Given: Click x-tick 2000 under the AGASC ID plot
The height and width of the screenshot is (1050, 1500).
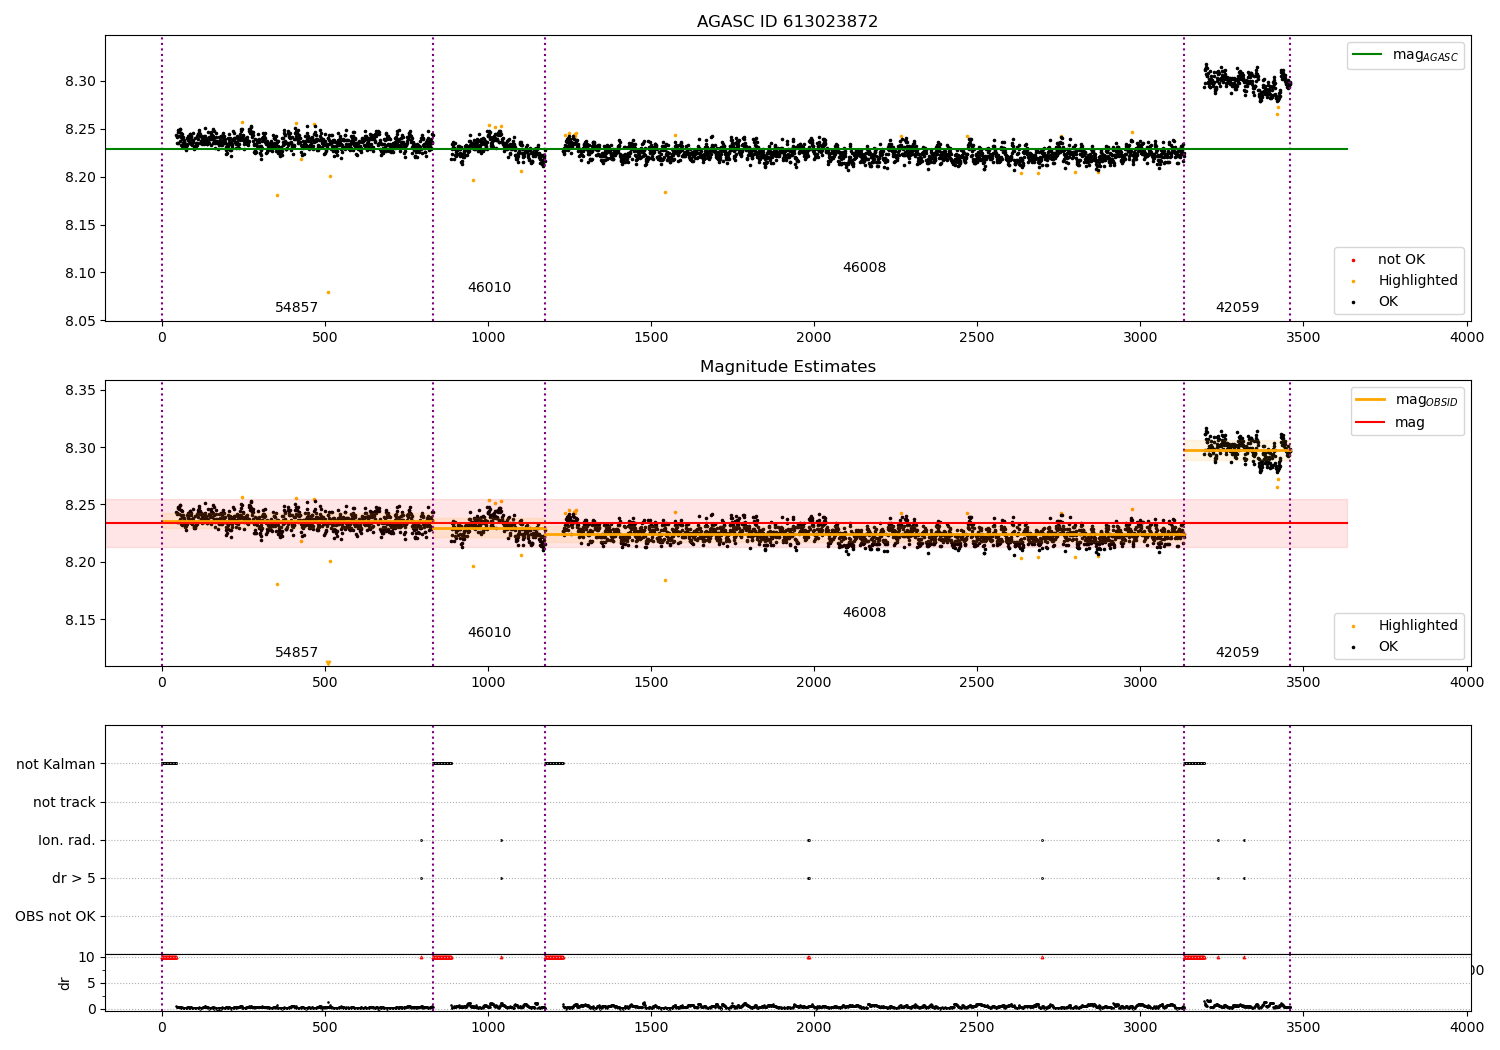Looking at the screenshot, I should (x=814, y=338).
